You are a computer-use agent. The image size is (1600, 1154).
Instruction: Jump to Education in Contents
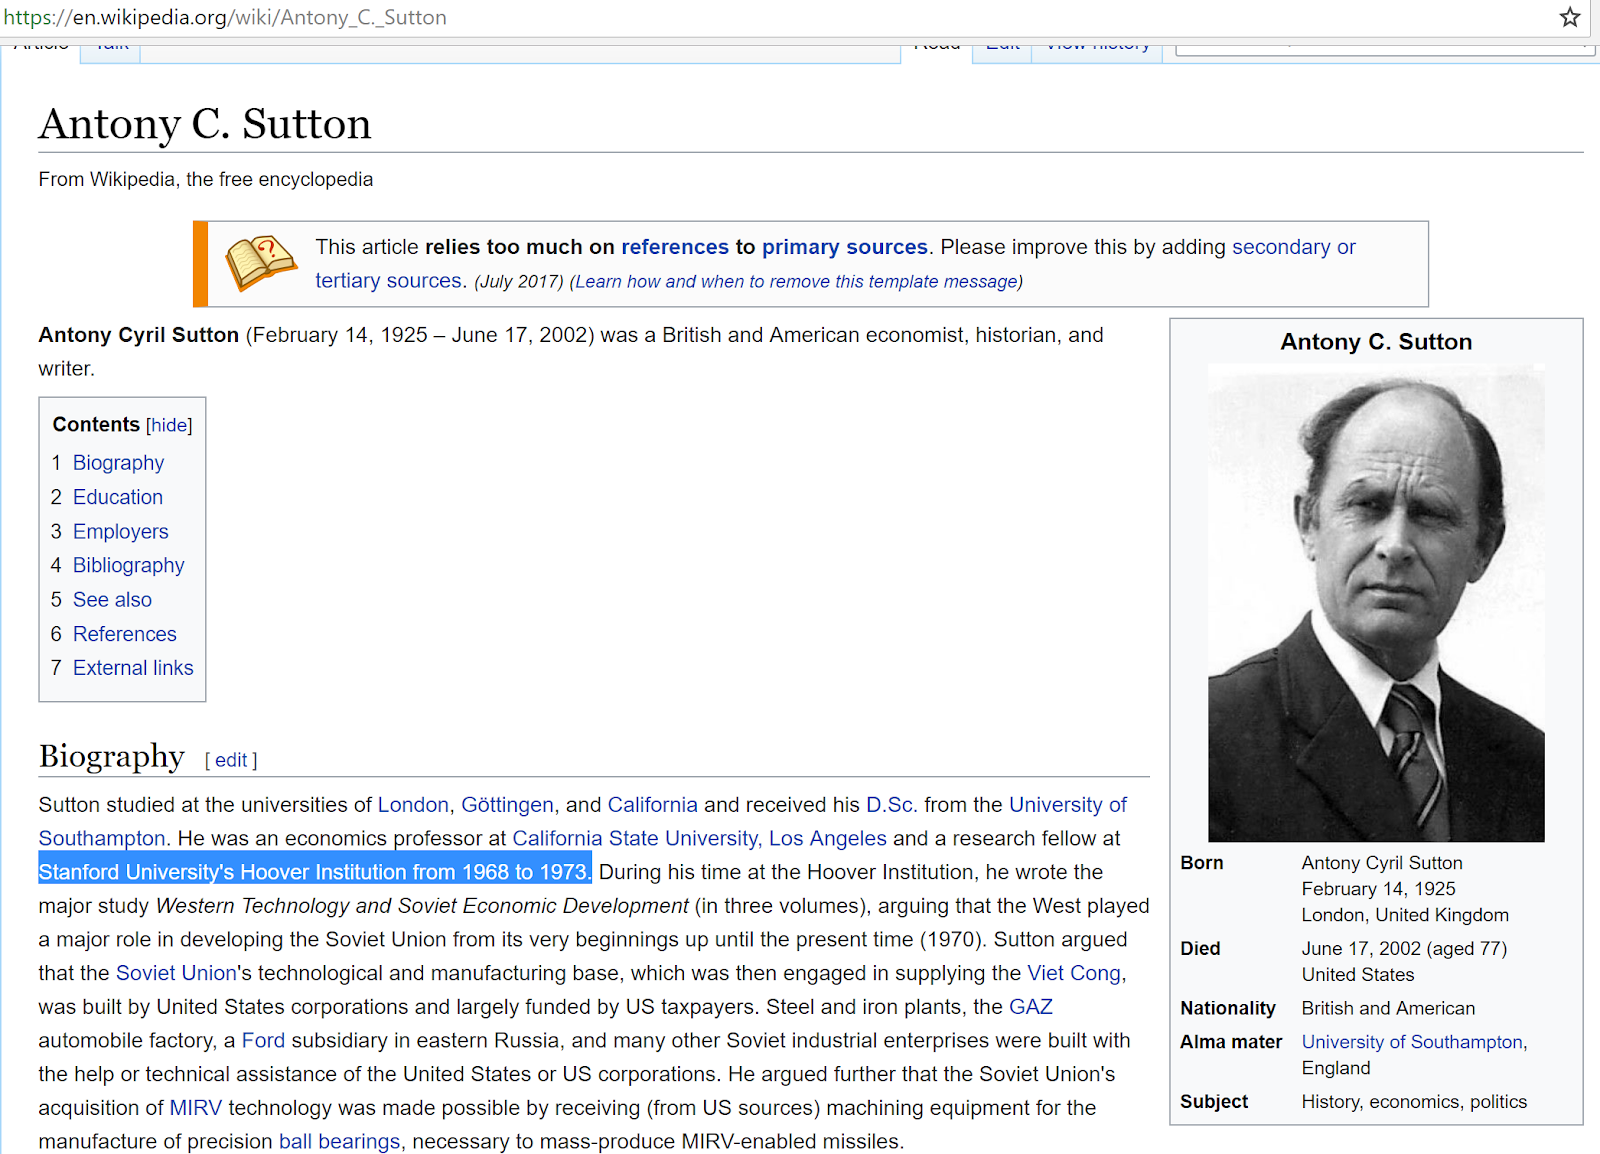[x=118, y=497]
